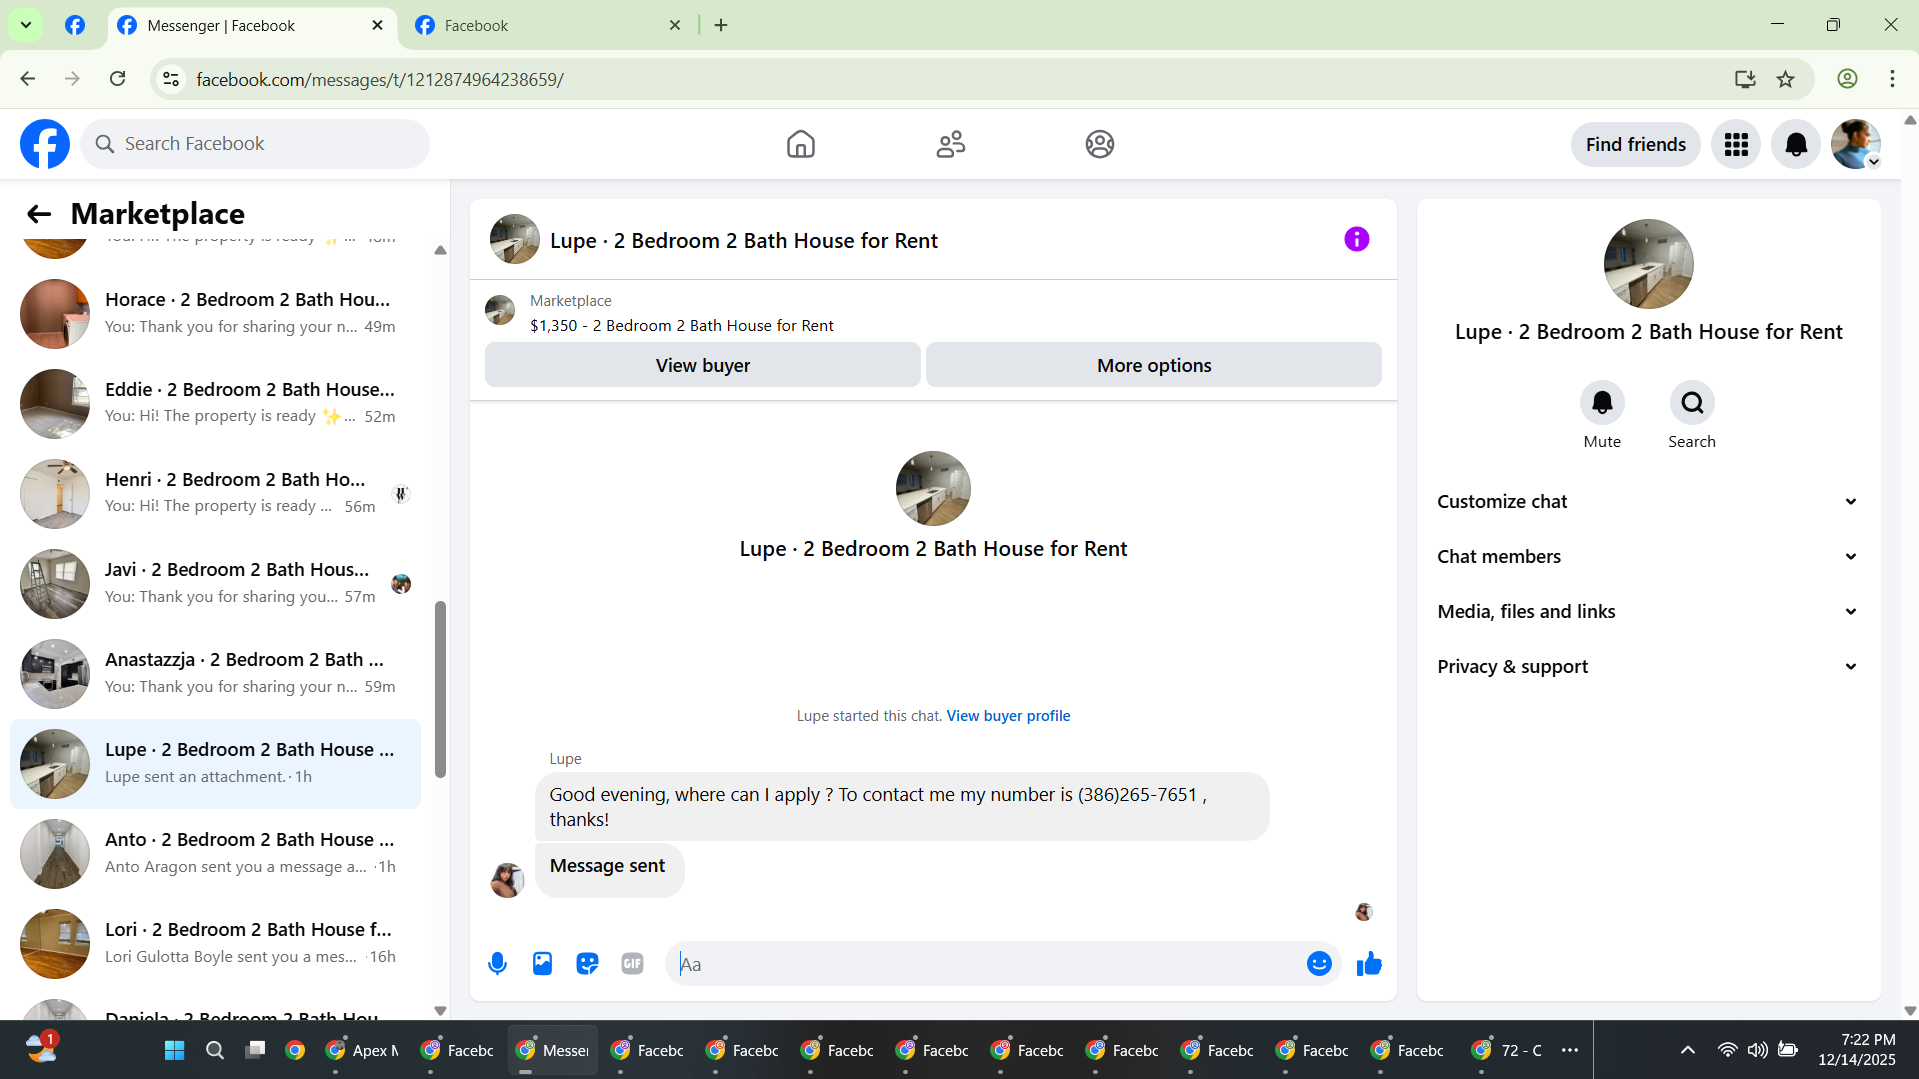Open the Anastazzja conversation

coord(215,674)
